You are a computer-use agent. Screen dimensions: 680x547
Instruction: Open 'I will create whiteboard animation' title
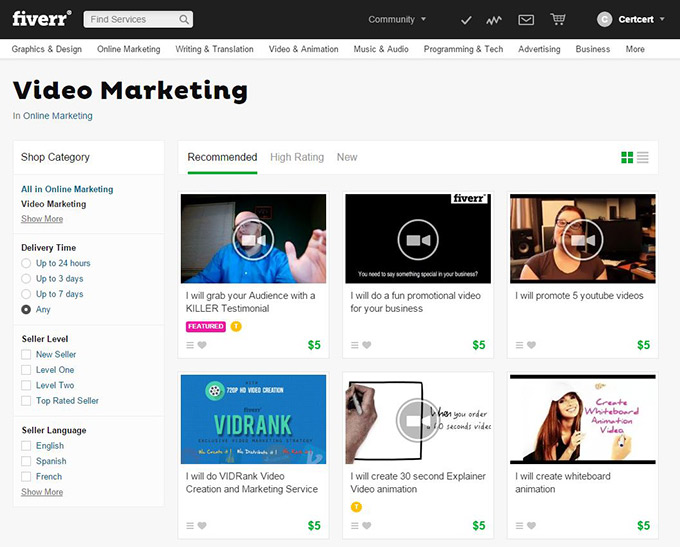point(563,483)
